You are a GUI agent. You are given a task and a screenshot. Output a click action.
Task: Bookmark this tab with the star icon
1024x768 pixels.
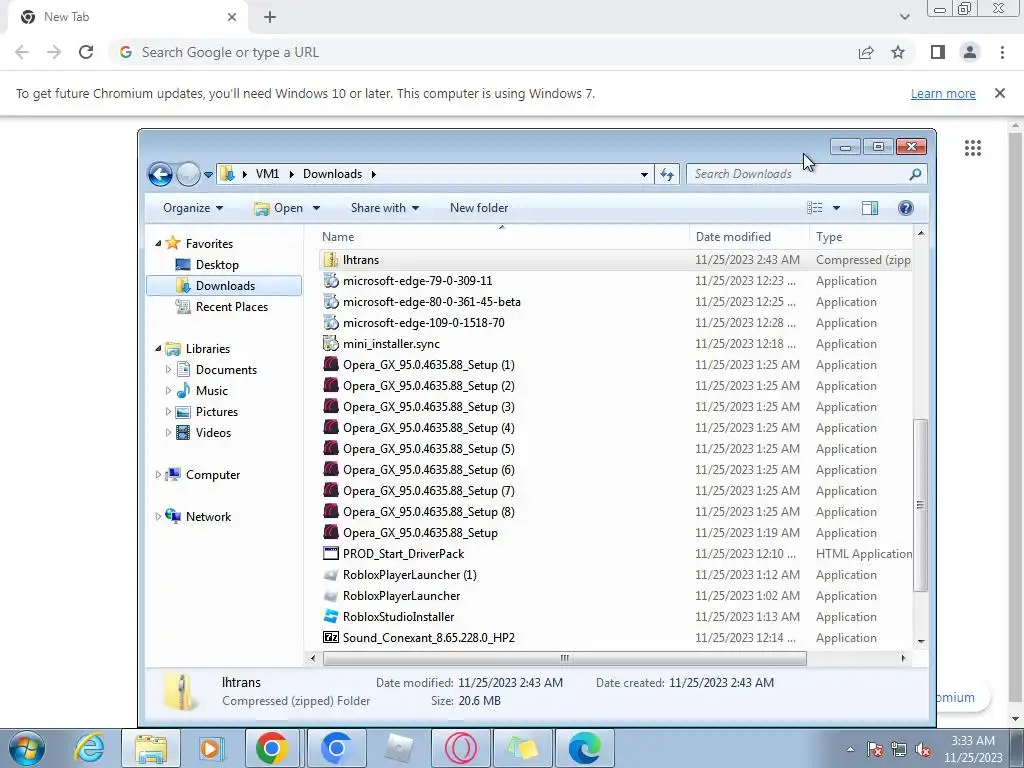898,52
